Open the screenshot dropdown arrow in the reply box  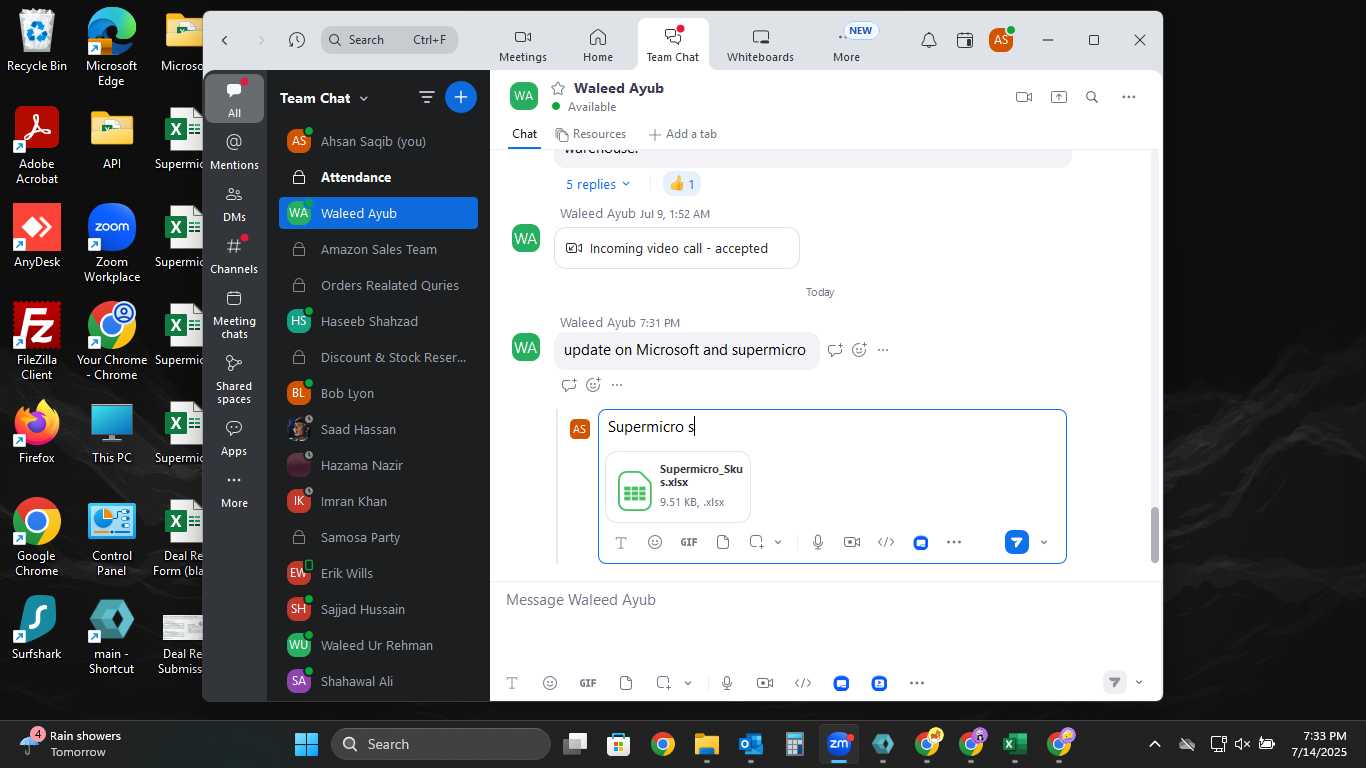(x=778, y=542)
